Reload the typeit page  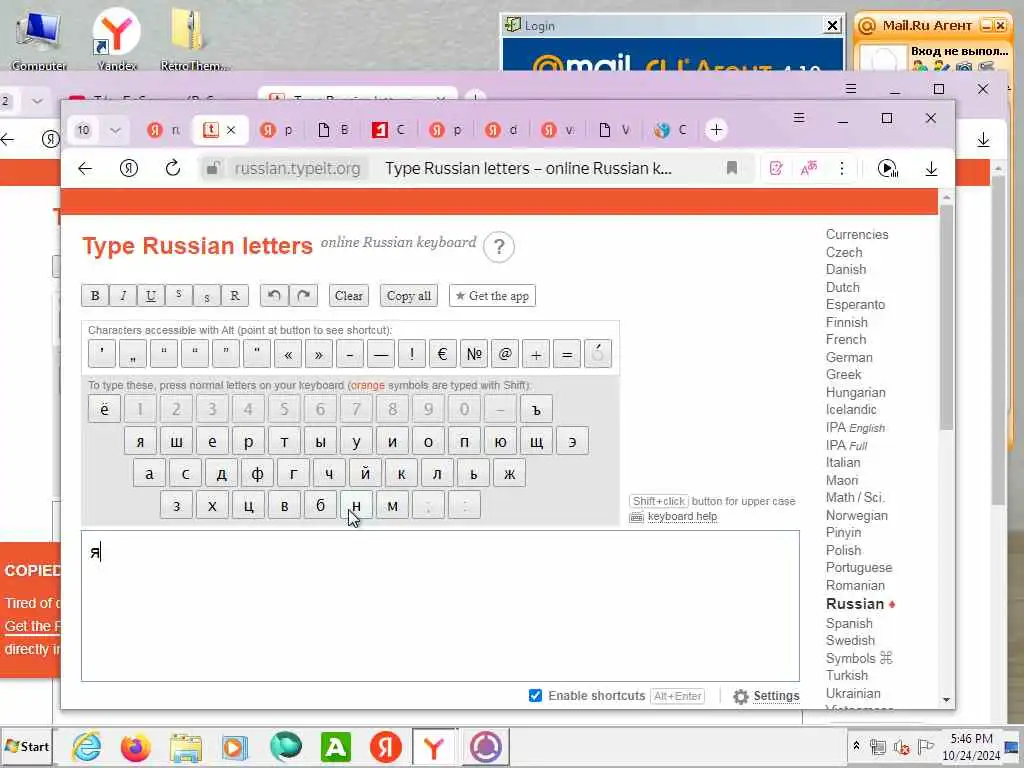coord(172,168)
